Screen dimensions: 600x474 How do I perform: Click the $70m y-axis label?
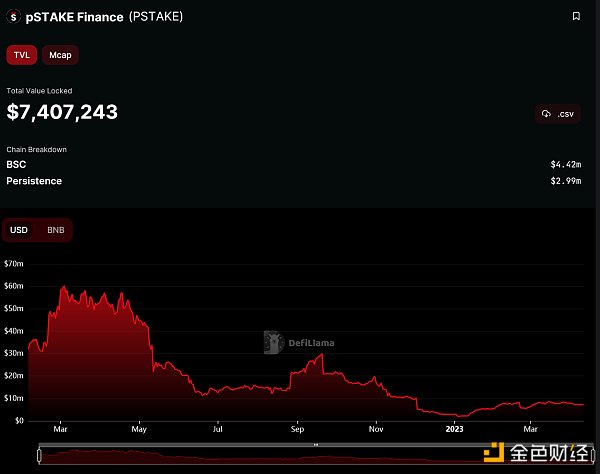pyautogui.click(x=14, y=264)
